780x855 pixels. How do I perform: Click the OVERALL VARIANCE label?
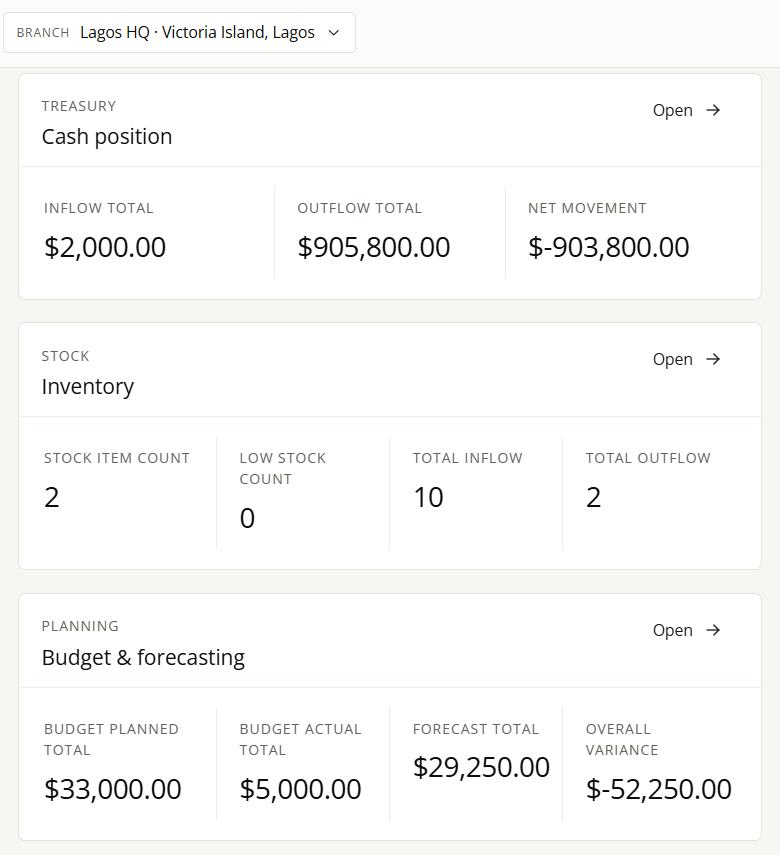[x=622, y=739]
